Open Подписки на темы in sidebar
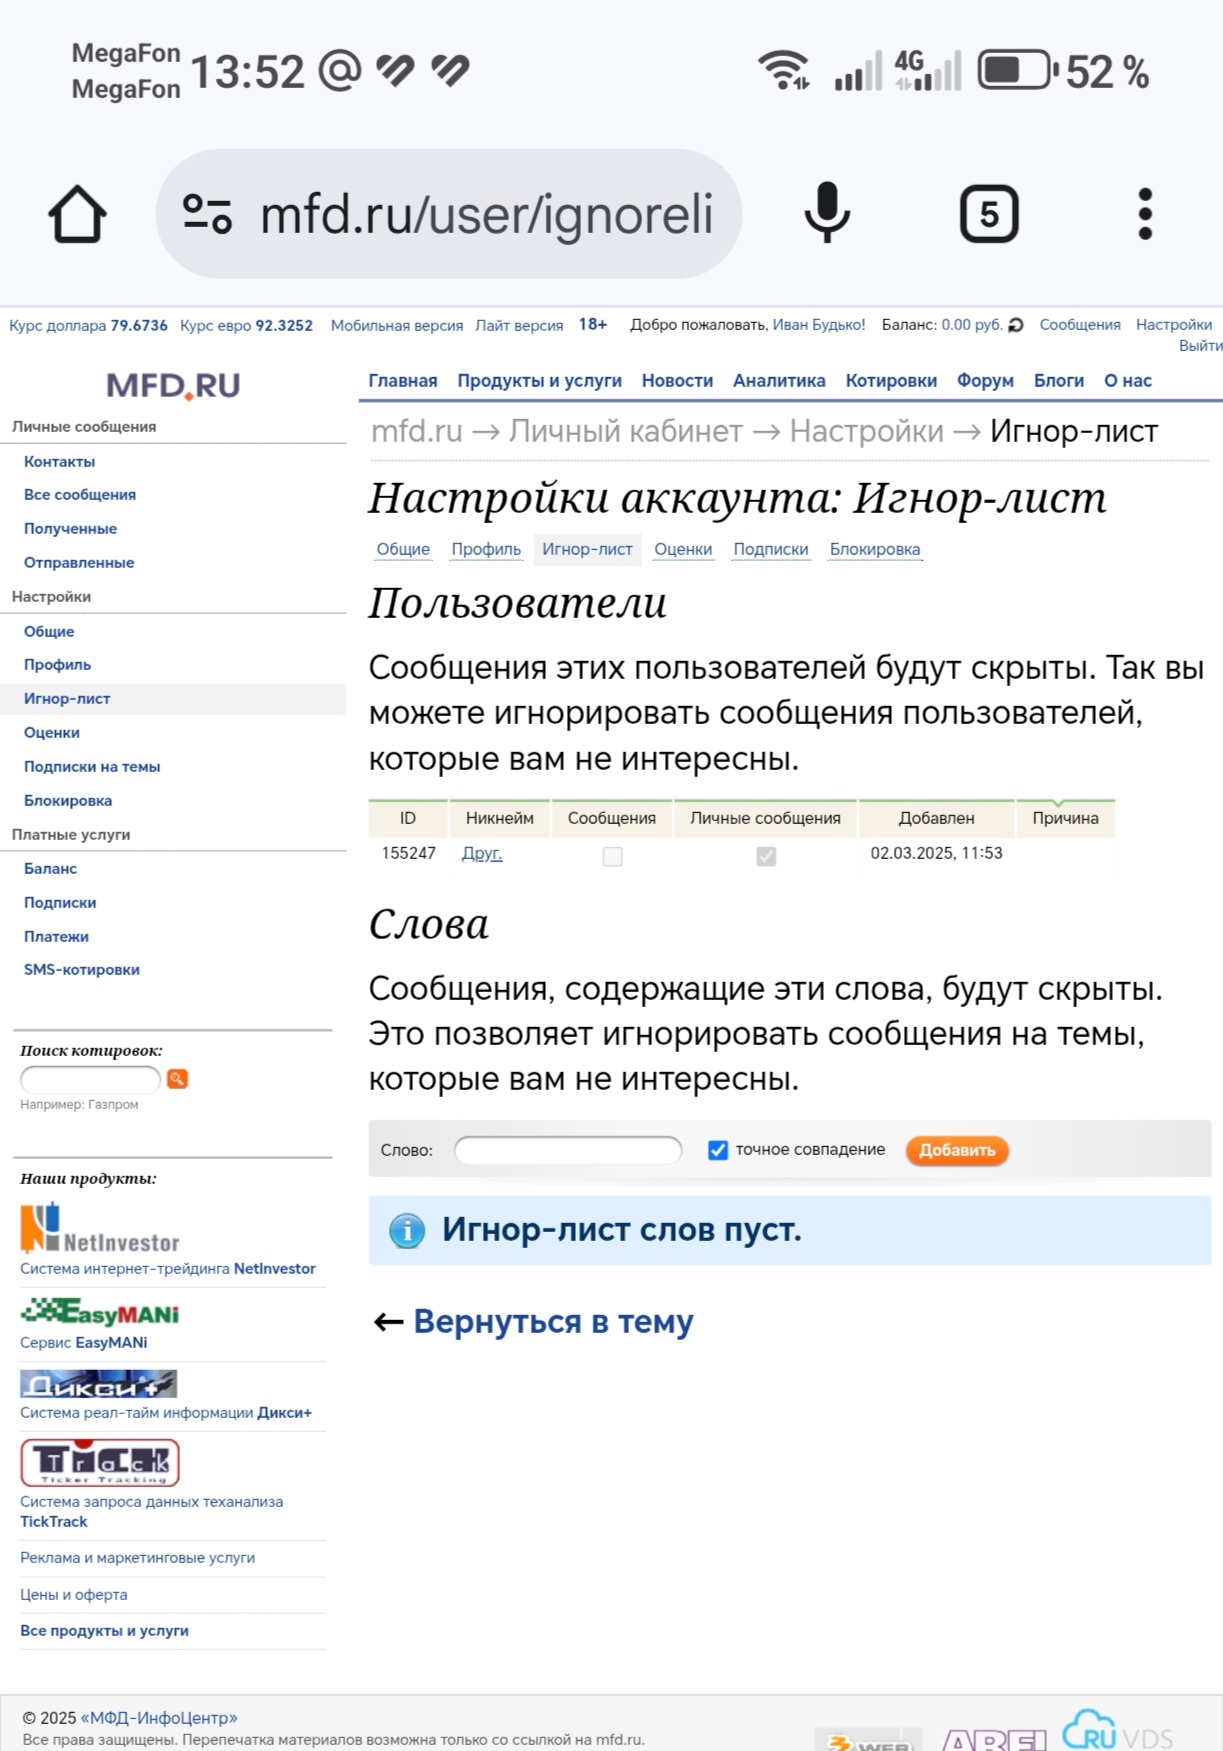The image size is (1223, 1751). point(92,767)
